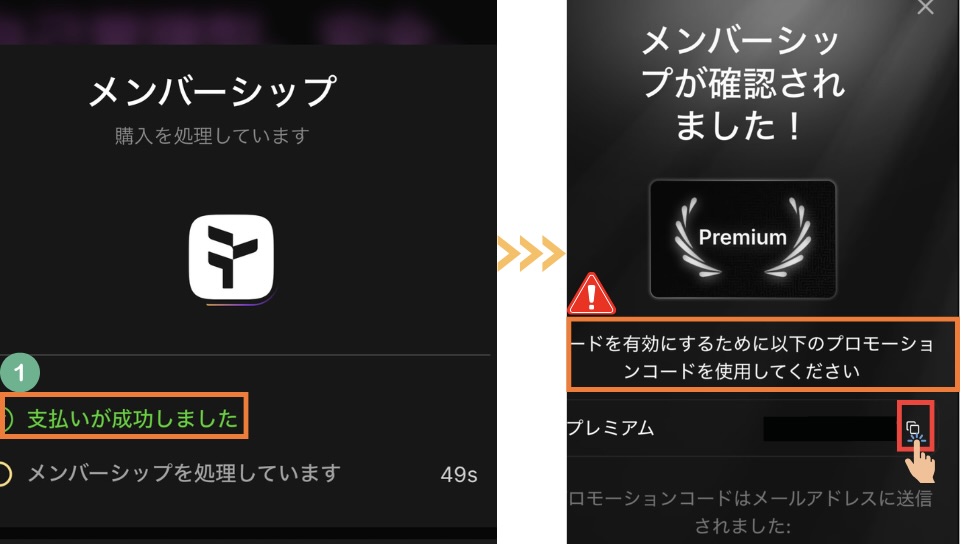Click the green number 1 step badge

pos(20,372)
